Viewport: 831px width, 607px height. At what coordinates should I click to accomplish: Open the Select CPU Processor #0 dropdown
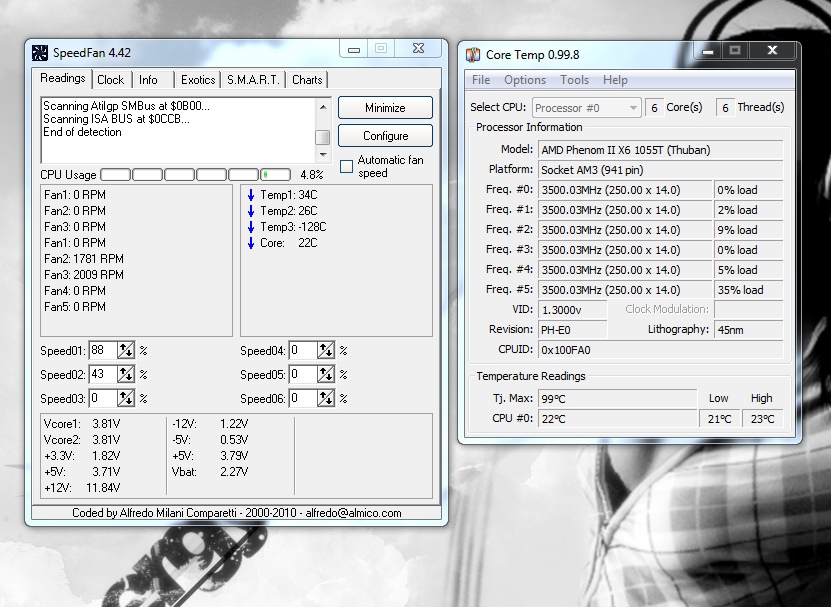point(586,108)
